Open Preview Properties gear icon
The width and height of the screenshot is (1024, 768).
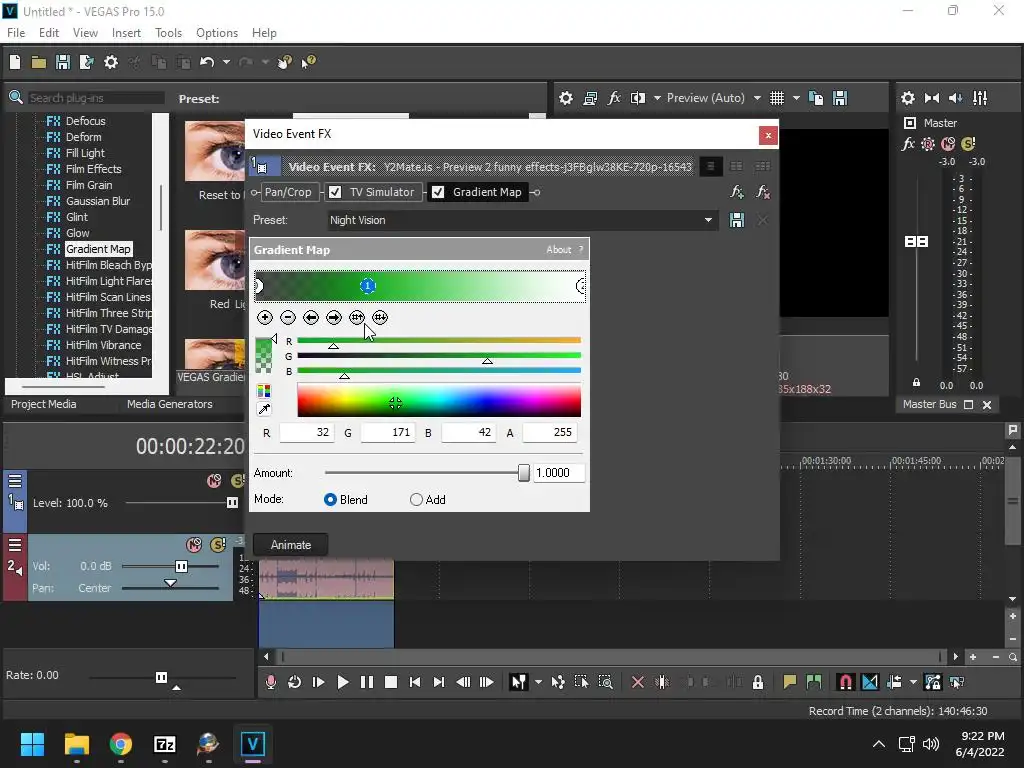(x=566, y=99)
